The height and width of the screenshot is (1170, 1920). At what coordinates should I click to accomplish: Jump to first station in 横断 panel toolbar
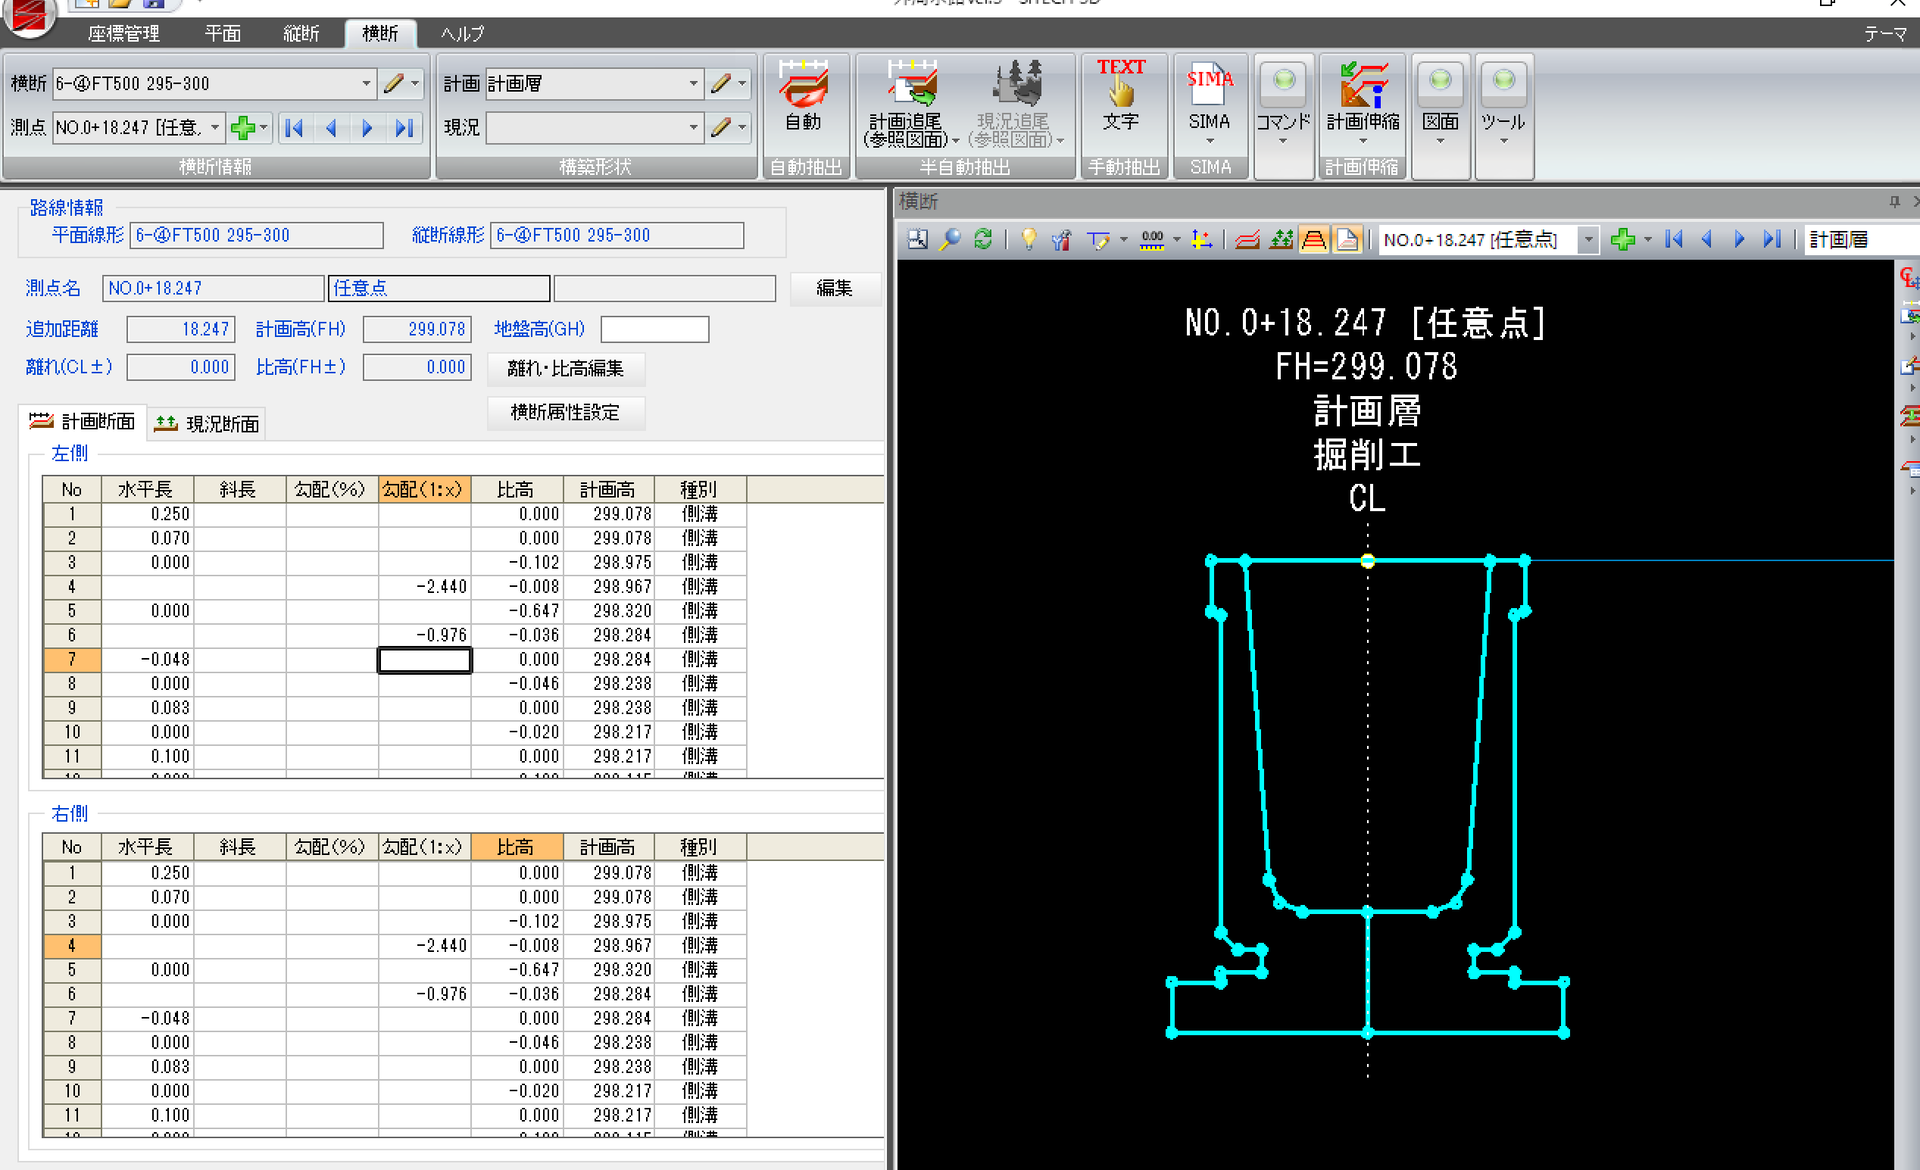coord(1674,240)
